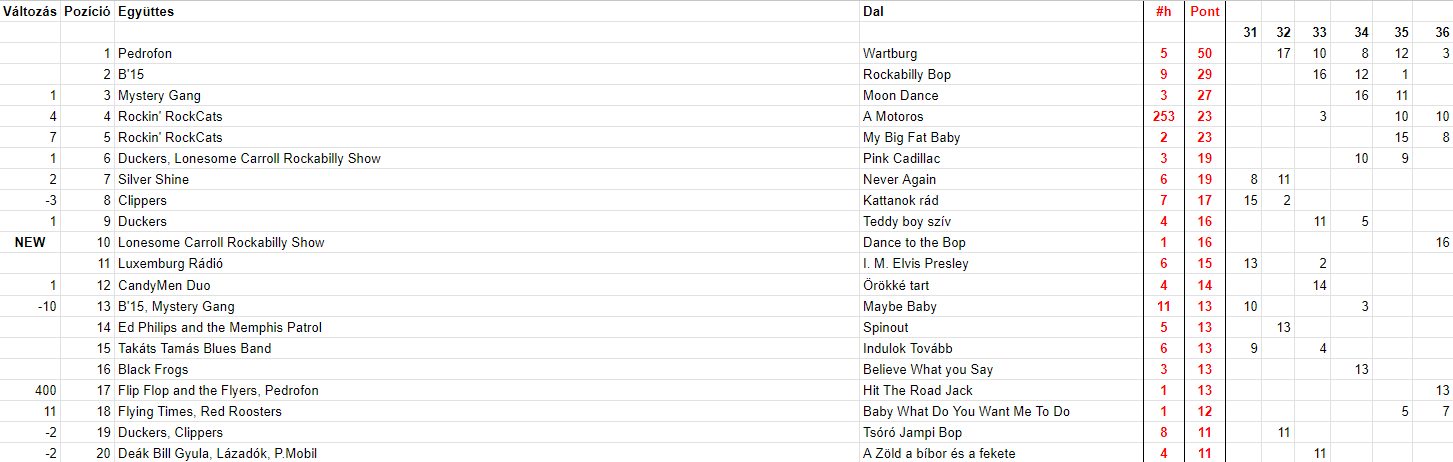Screen dimensions: 1453x462
Task: Select the red Pont header cell
Action: click(x=1205, y=11)
